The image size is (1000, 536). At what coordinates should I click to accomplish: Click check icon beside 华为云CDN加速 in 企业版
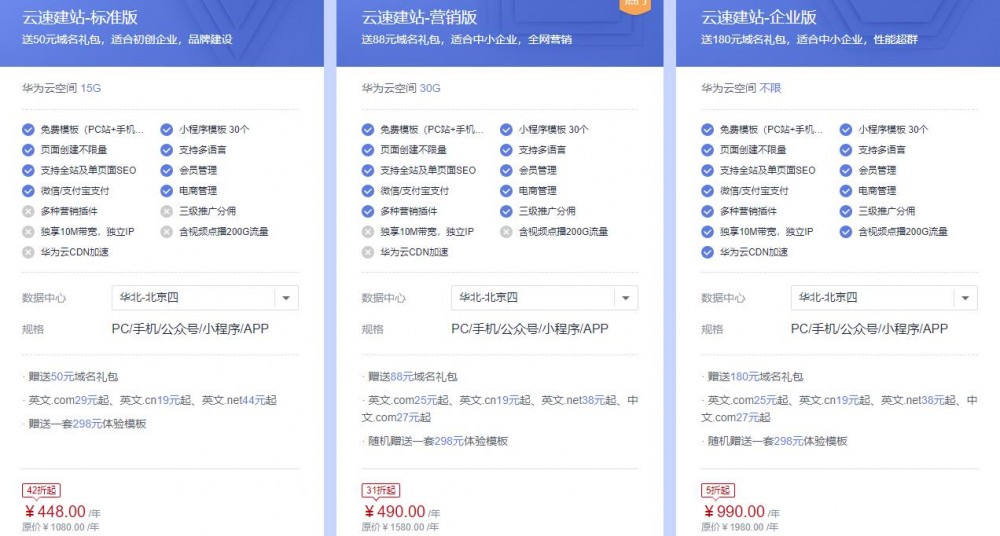coord(708,252)
